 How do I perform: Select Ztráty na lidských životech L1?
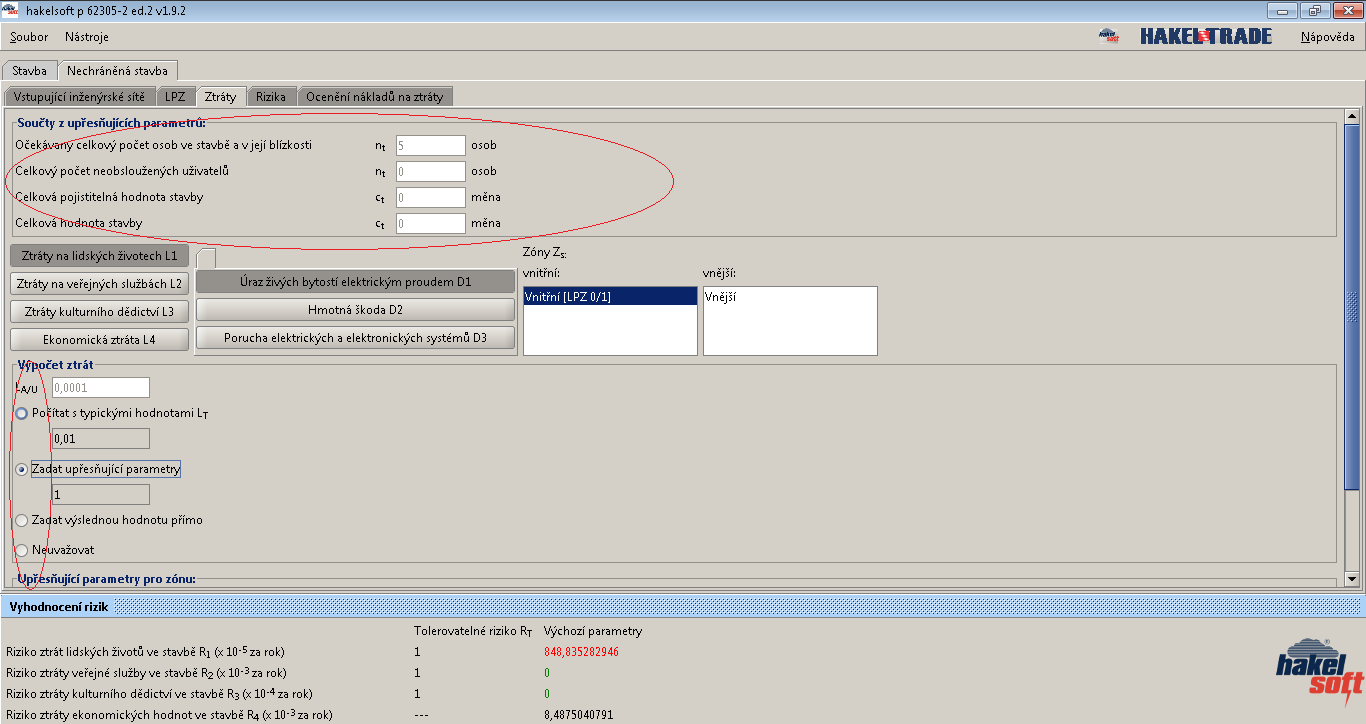(x=99, y=256)
